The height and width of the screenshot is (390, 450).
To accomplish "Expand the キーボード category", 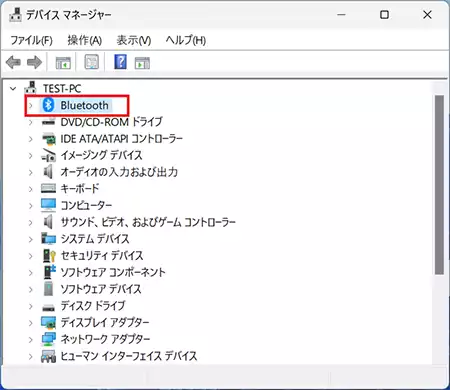I will point(31,189).
